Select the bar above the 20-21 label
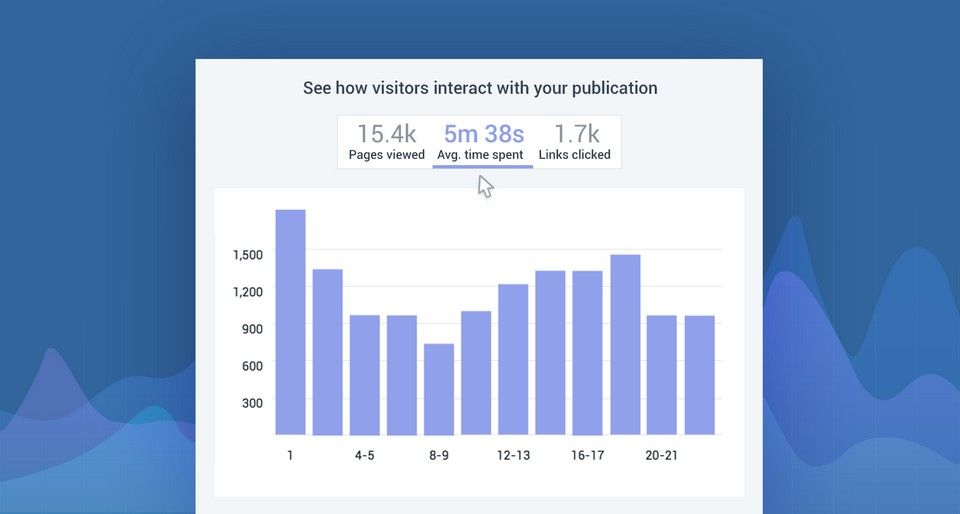The image size is (960, 514). click(x=661, y=375)
